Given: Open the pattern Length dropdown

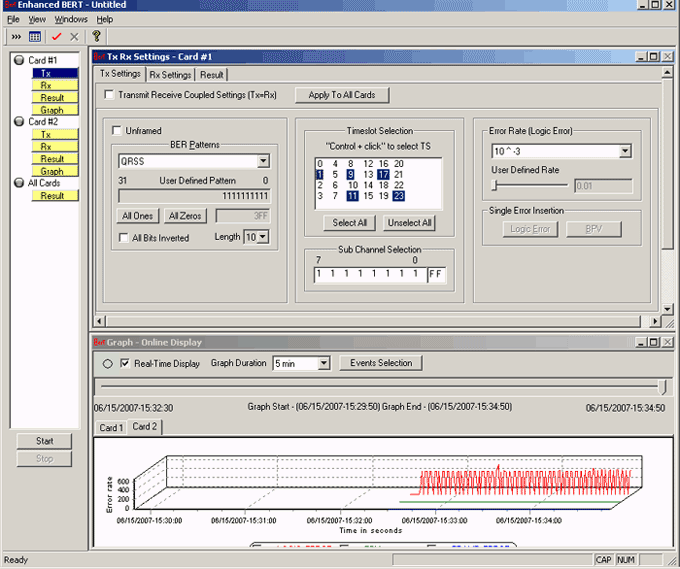Looking at the screenshot, I should point(263,237).
